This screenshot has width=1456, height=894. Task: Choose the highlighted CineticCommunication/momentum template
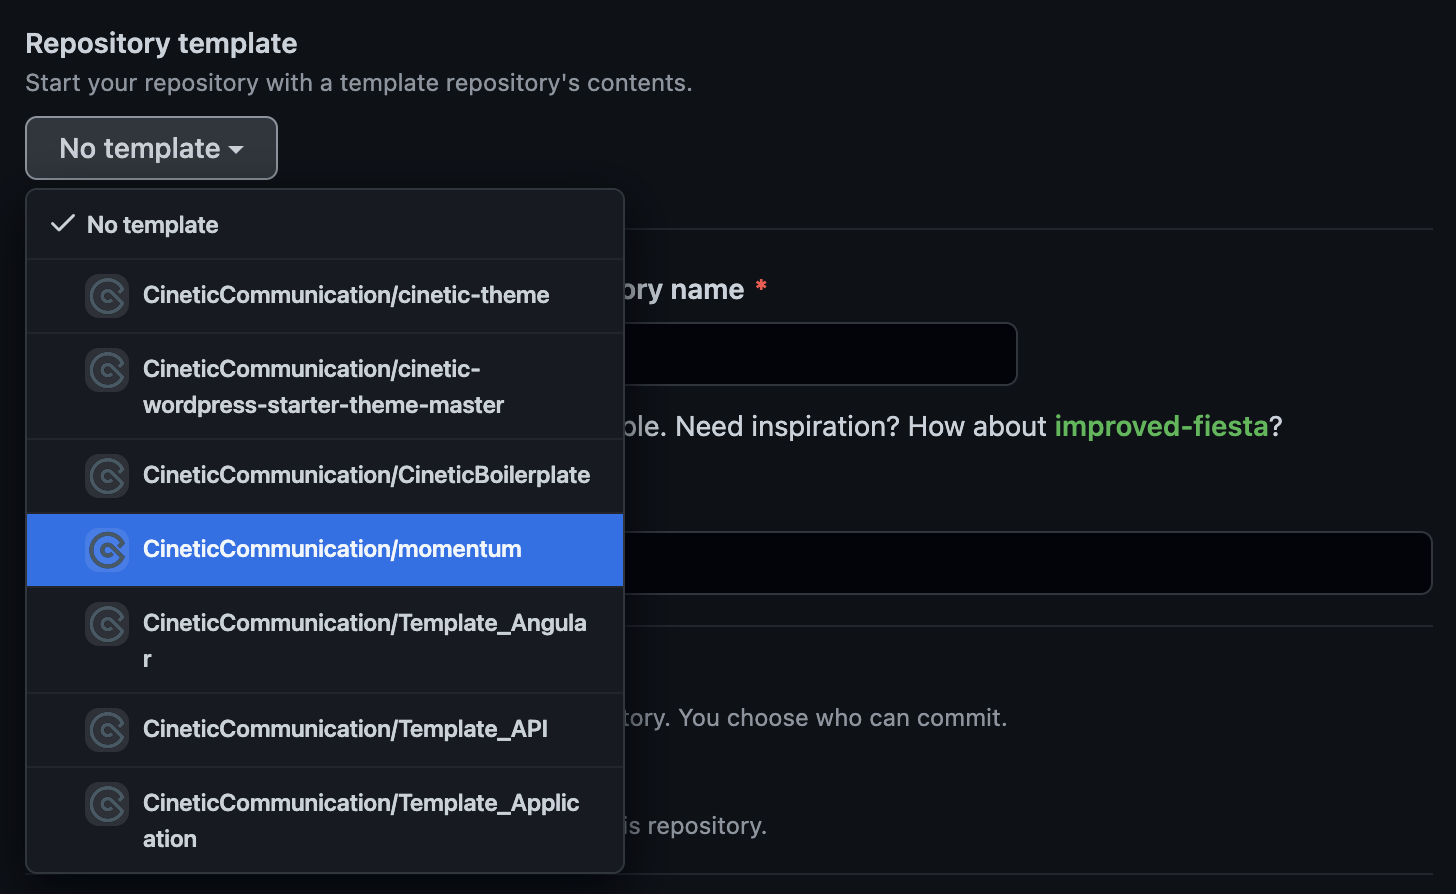pos(332,549)
